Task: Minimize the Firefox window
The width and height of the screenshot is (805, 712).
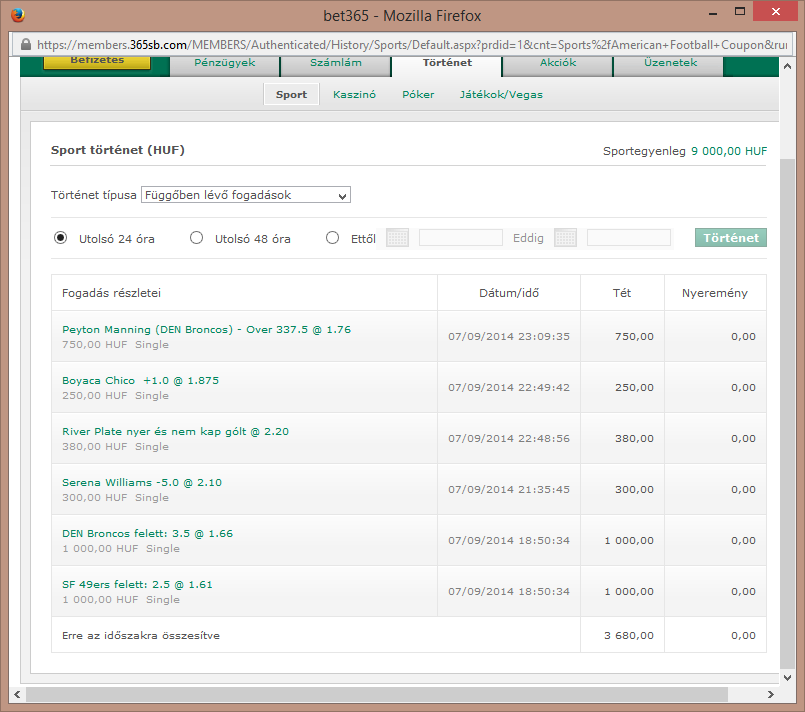Action: [x=713, y=12]
